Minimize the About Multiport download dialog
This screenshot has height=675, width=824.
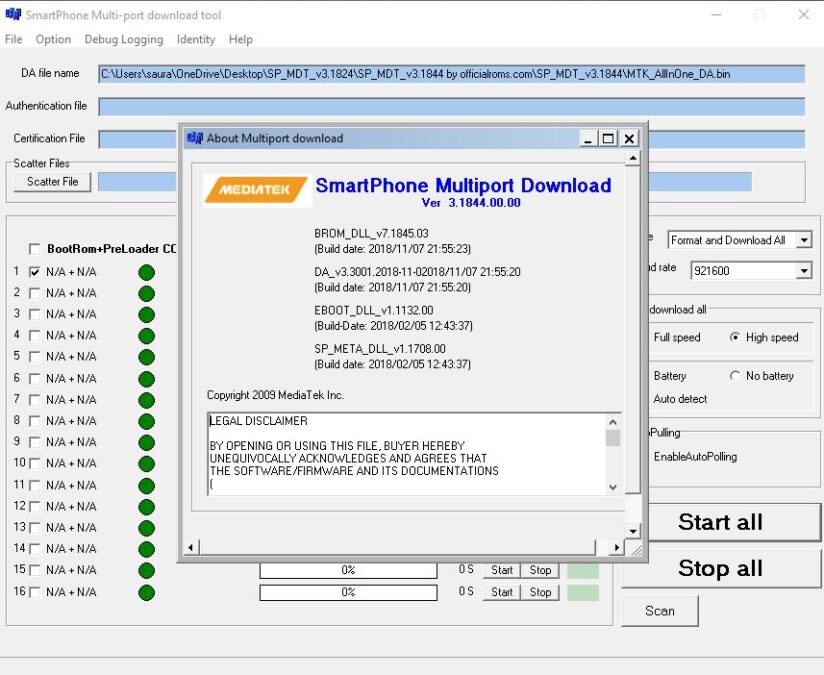tap(588, 139)
